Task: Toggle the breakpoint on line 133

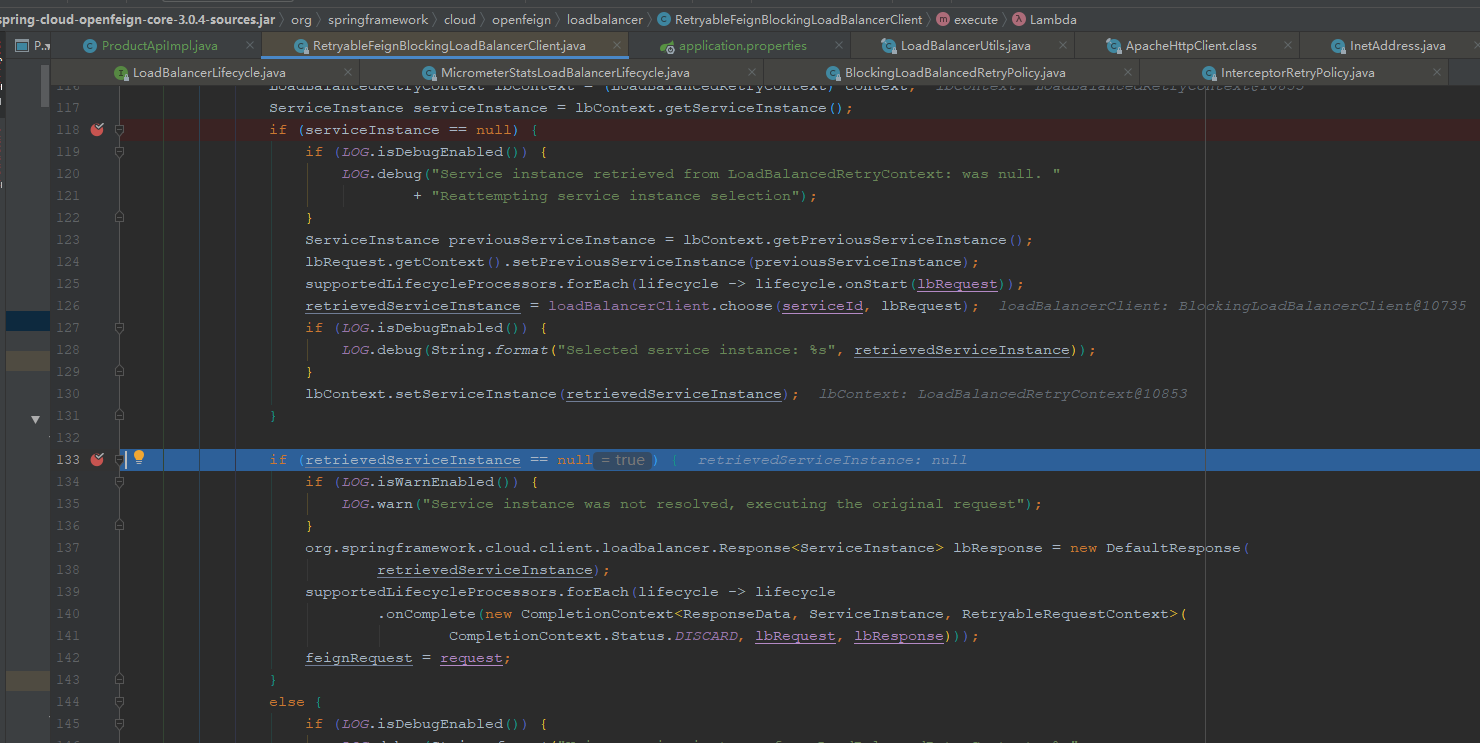Action: coord(96,459)
